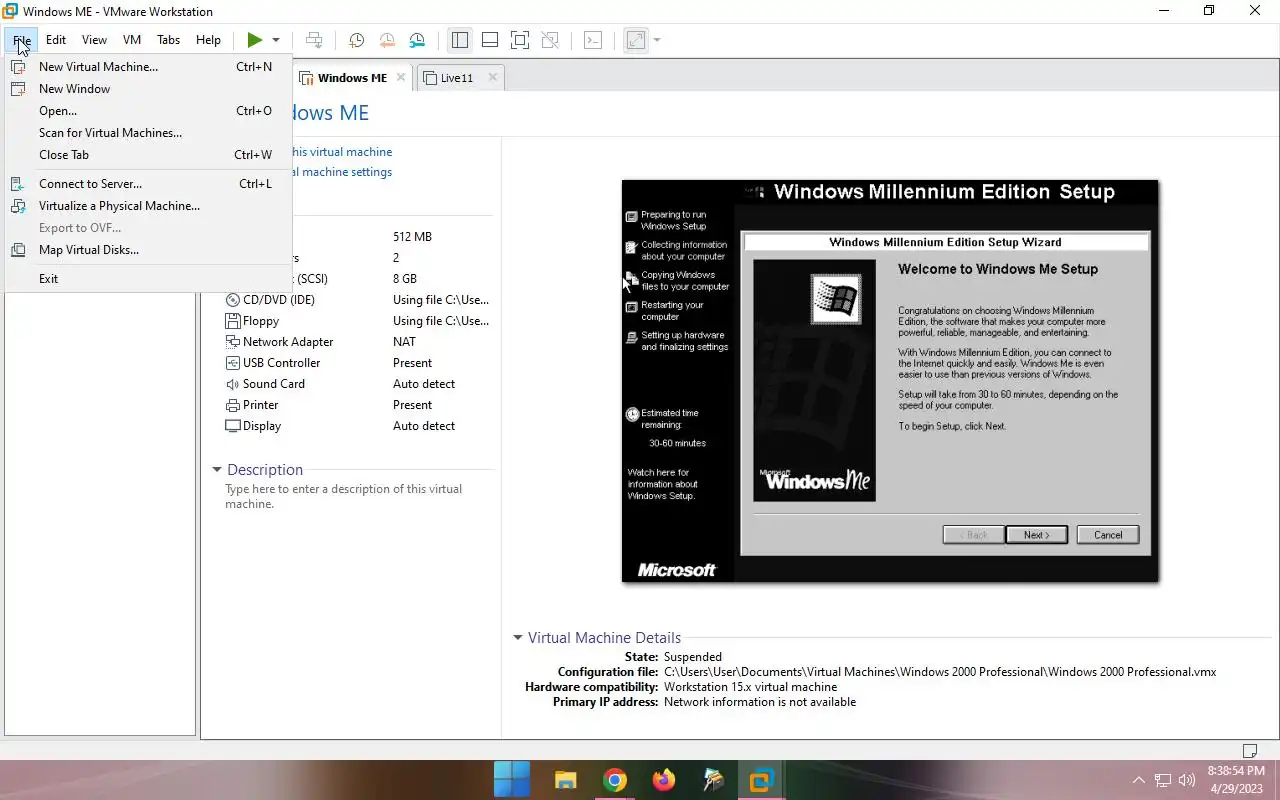The width and height of the screenshot is (1280, 800).
Task: Click the VMware Workstation taskbar icon
Action: point(762,780)
